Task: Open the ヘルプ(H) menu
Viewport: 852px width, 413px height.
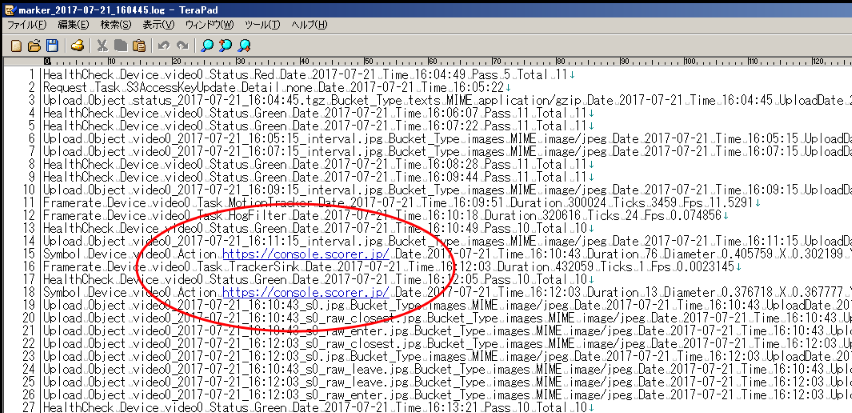Action: (309, 25)
